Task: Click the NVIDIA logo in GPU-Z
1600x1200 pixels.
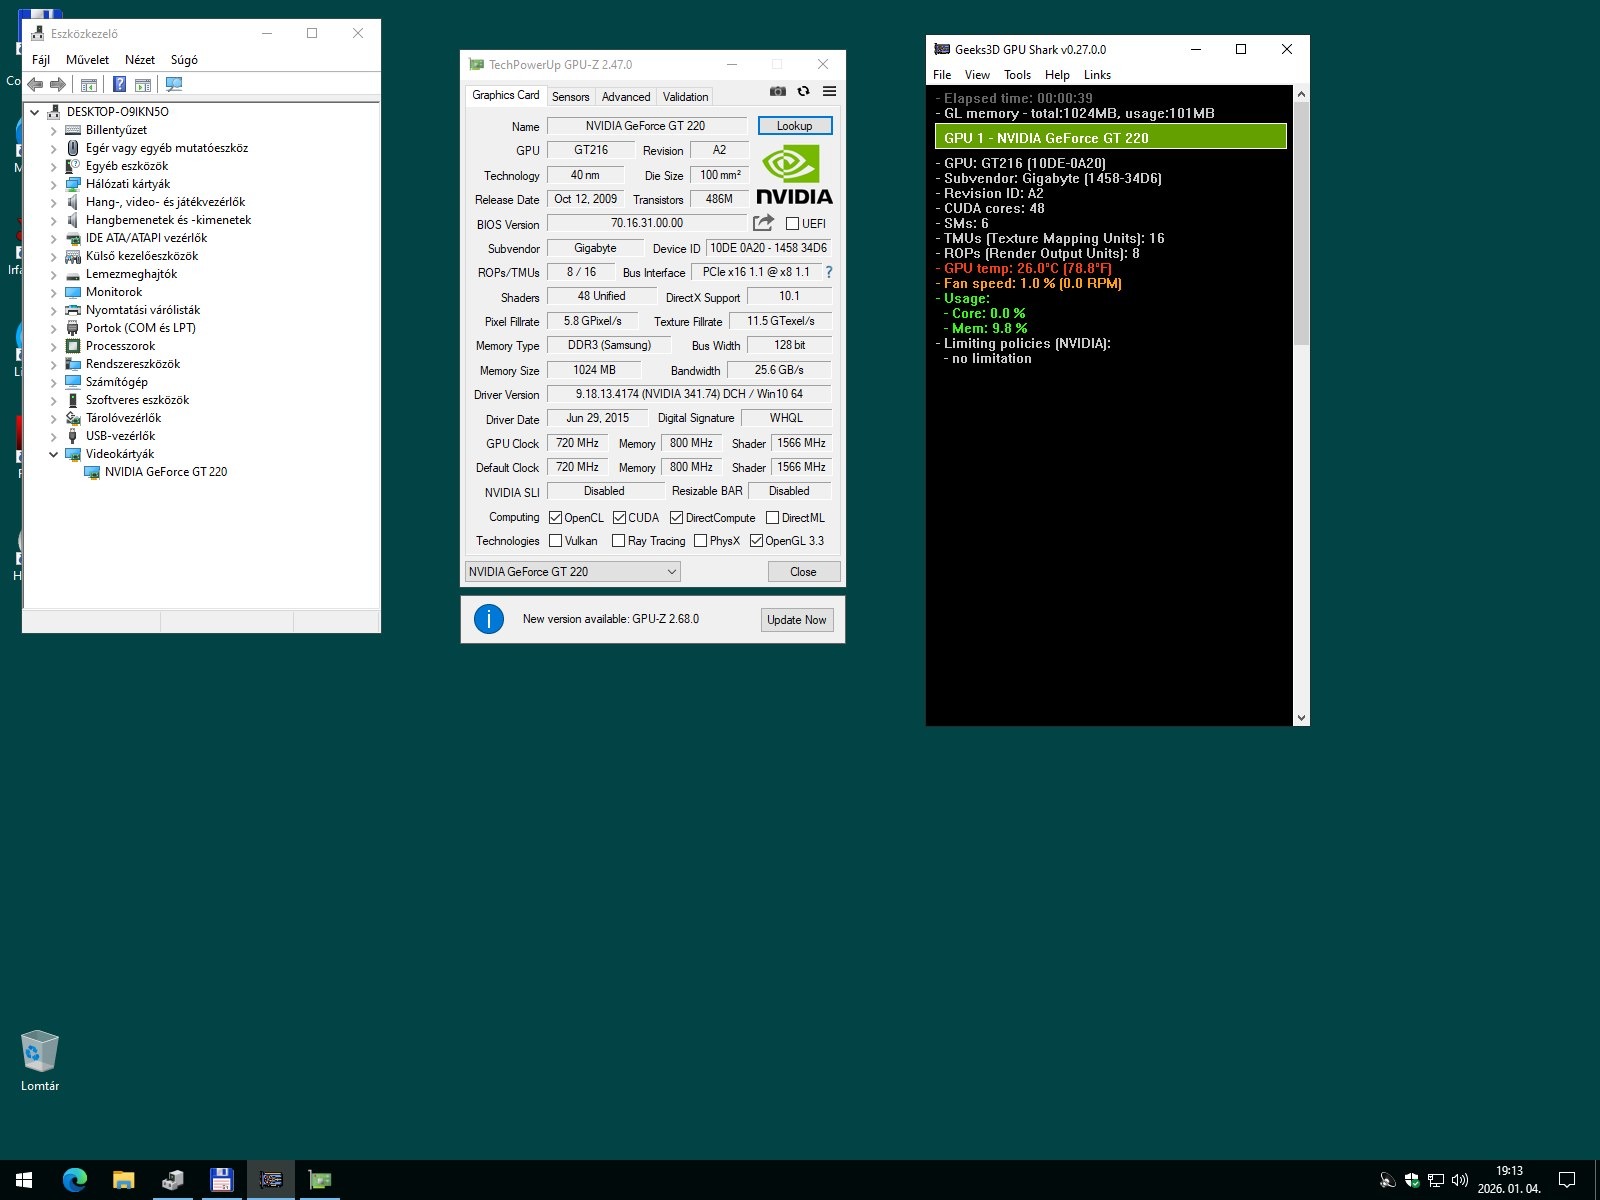Action: pyautogui.click(x=794, y=175)
